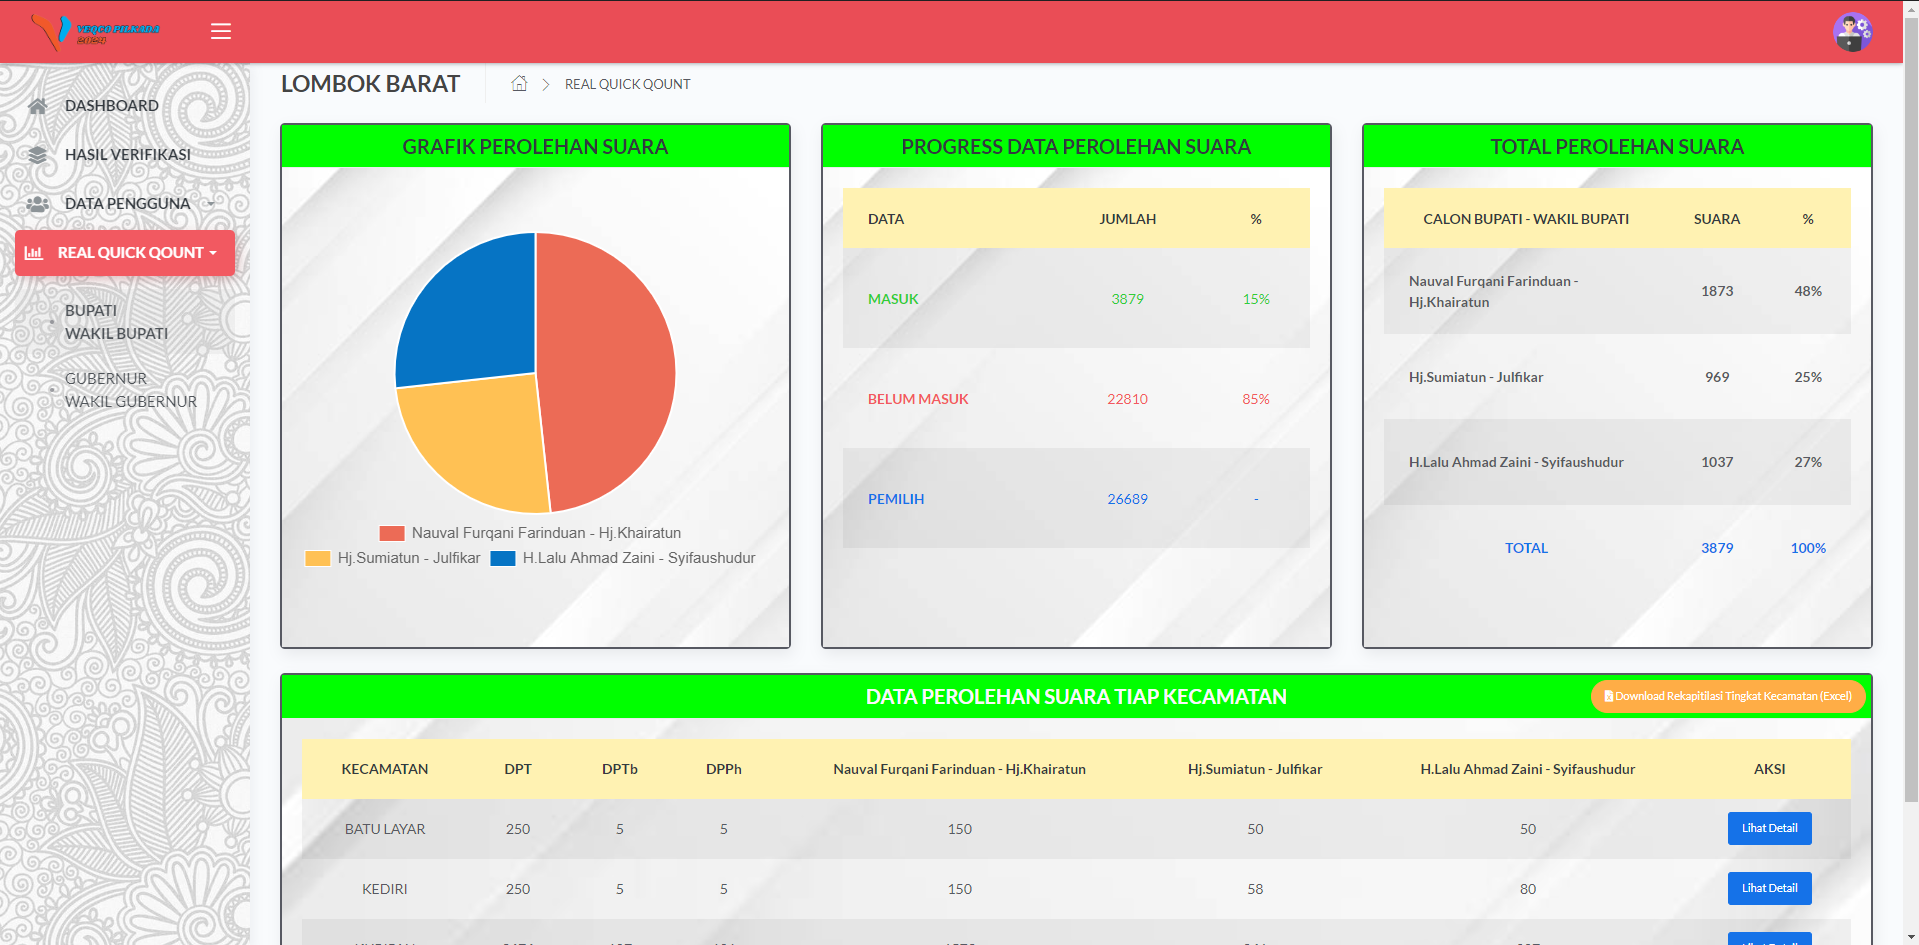Screen dimensions: 1919x945
Task: Toggle the Nauval Furqani Farinduan legend entry
Action: [530, 533]
